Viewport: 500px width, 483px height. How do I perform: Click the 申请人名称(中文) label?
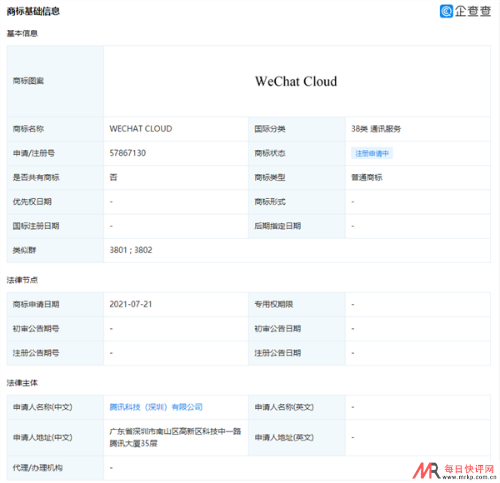pyautogui.click(x=43, y=407)
